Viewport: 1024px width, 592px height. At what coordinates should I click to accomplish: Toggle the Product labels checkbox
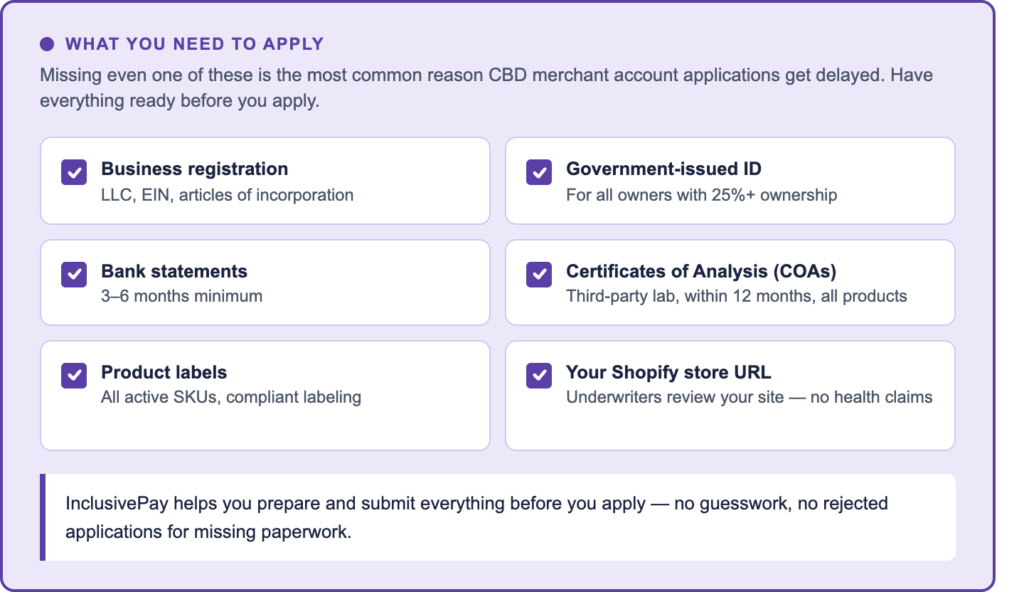coord(74,375)
